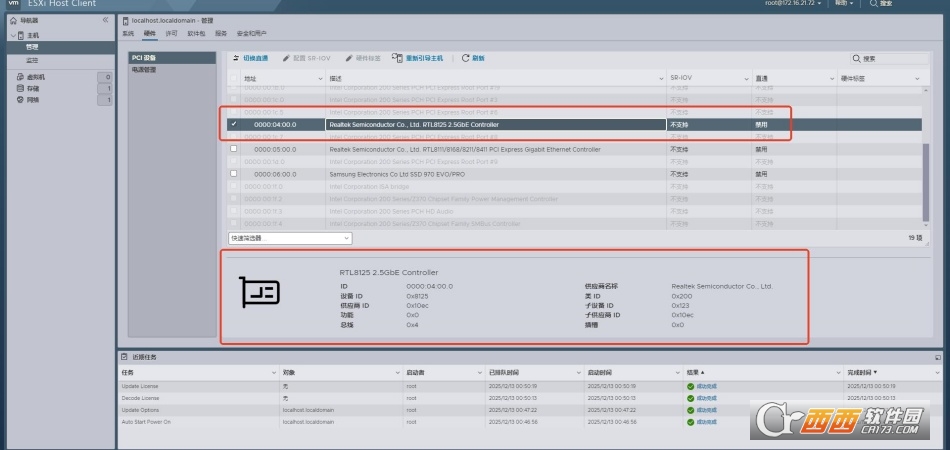This screenshot has width=950, height=450.
Task: Click the network card icon in the details pane
Action: click(259, 292)
